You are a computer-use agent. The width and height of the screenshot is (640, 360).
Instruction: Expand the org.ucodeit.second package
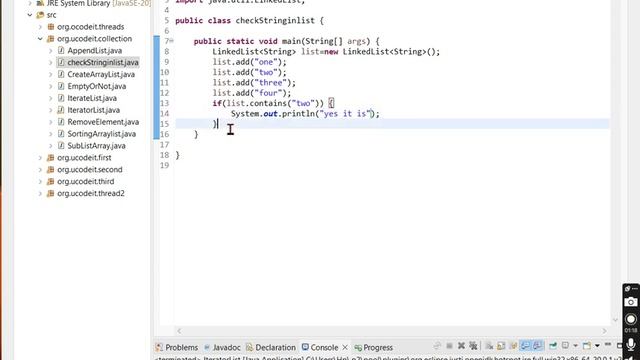(x=40, y=169)
